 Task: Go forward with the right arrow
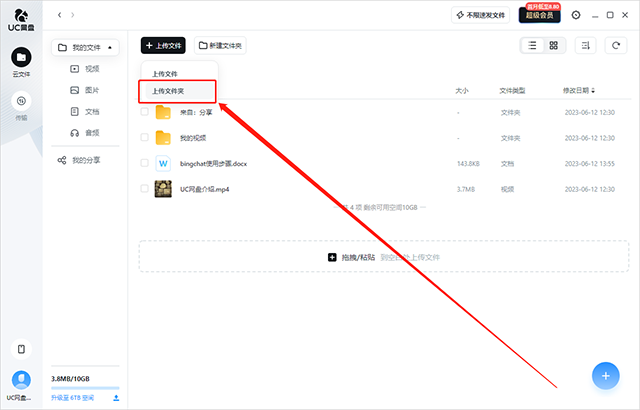[x=73, y=15]
